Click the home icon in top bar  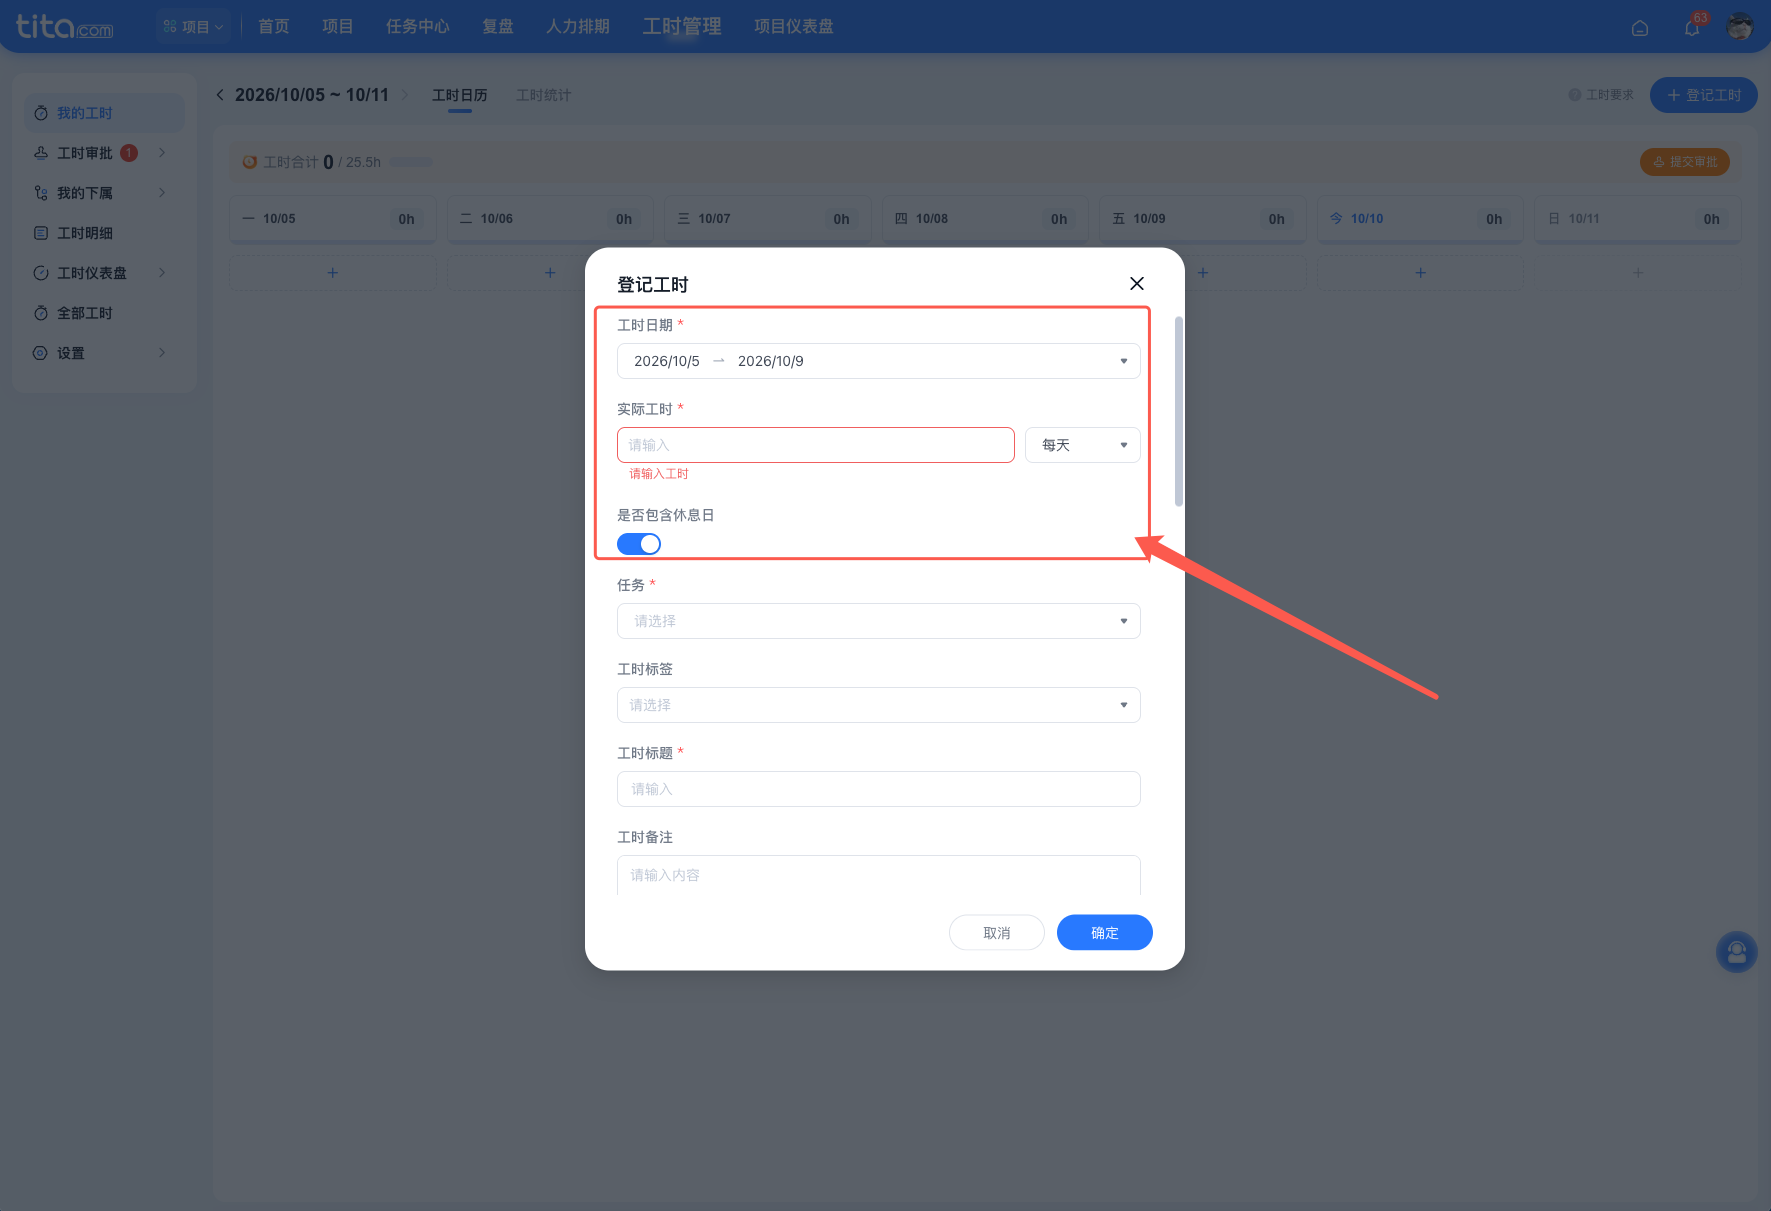1640,28
